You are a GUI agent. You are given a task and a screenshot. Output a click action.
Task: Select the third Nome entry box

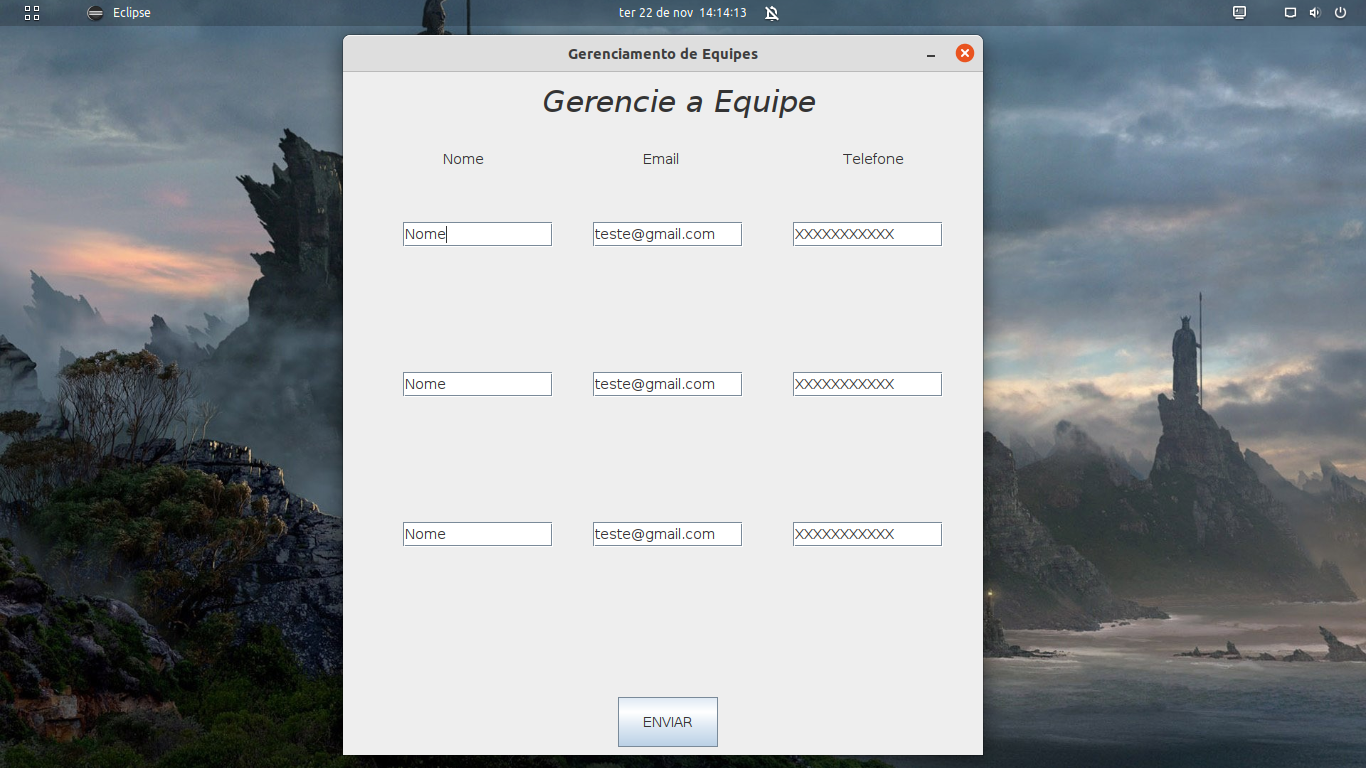tap(477, 533)
